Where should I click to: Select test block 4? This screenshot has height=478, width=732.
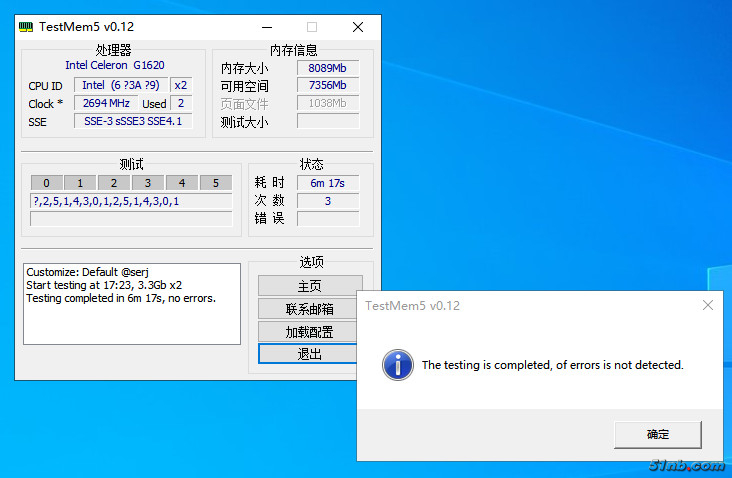coord(182,183)
